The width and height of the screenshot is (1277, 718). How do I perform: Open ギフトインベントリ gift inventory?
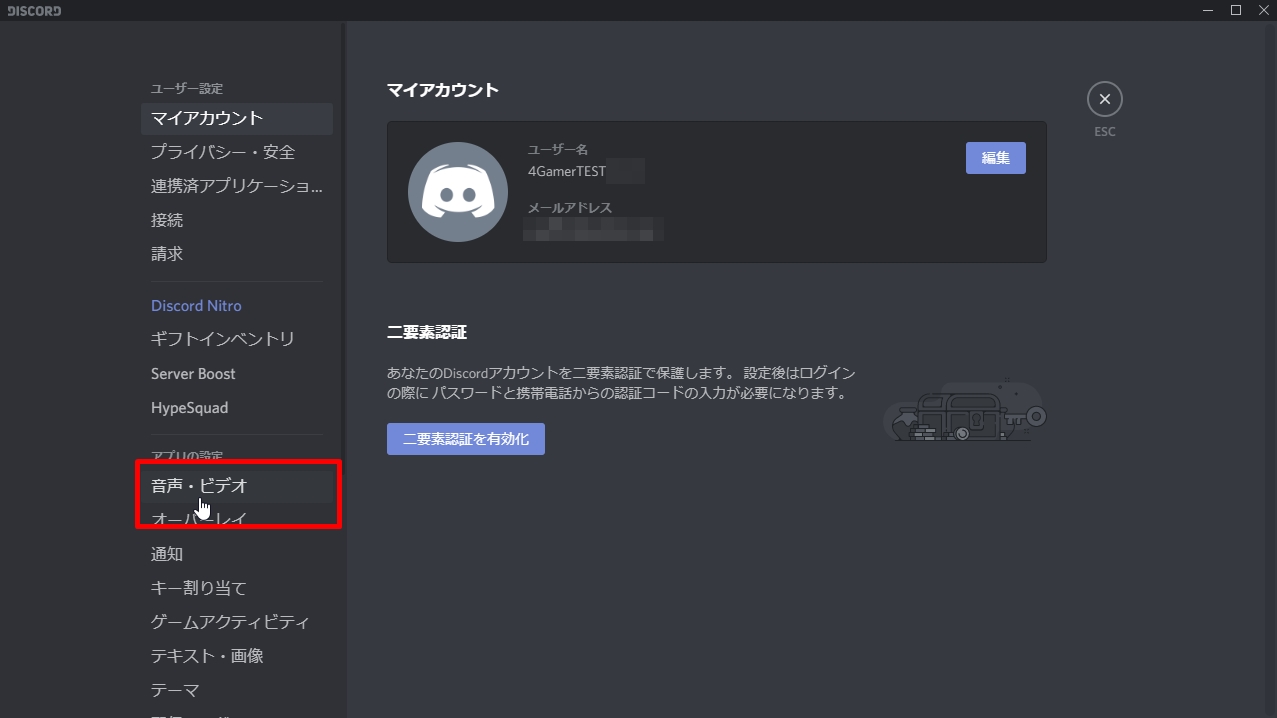237,340
